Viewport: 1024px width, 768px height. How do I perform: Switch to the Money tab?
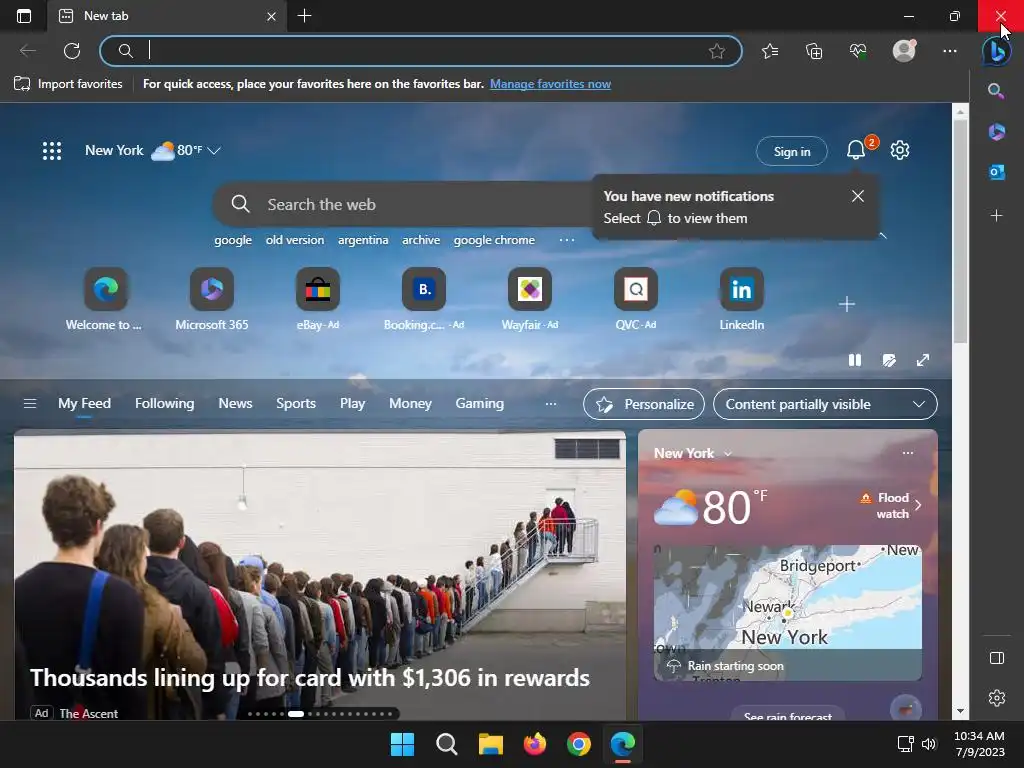click(x=410, y=404)
